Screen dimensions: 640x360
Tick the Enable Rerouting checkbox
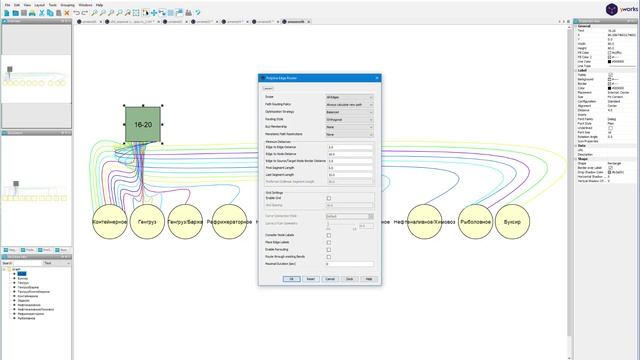point(329,250)
